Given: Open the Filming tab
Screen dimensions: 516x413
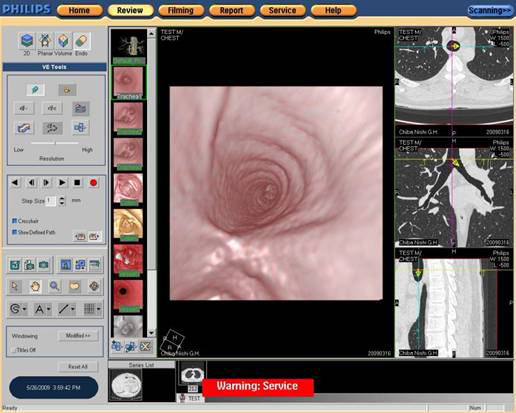Looking at the screenshot, I should [x=181, y=11].
